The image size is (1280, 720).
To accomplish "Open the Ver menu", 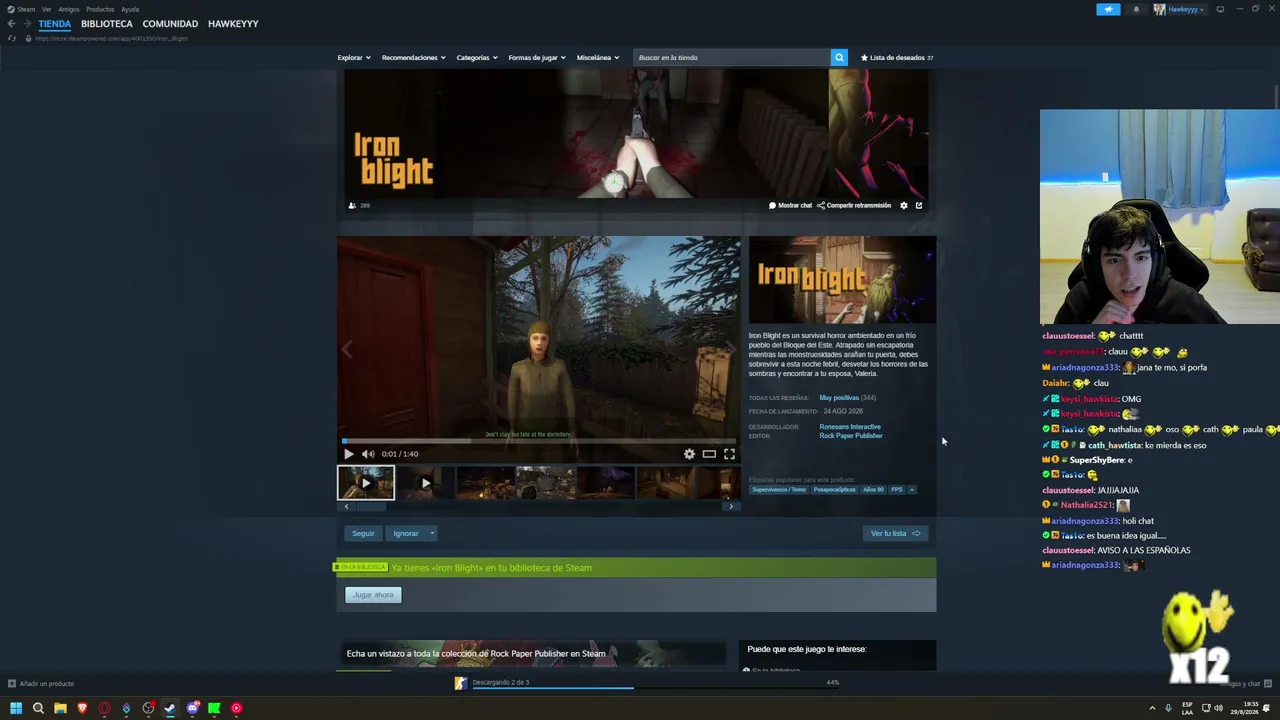I will point(46,9).
